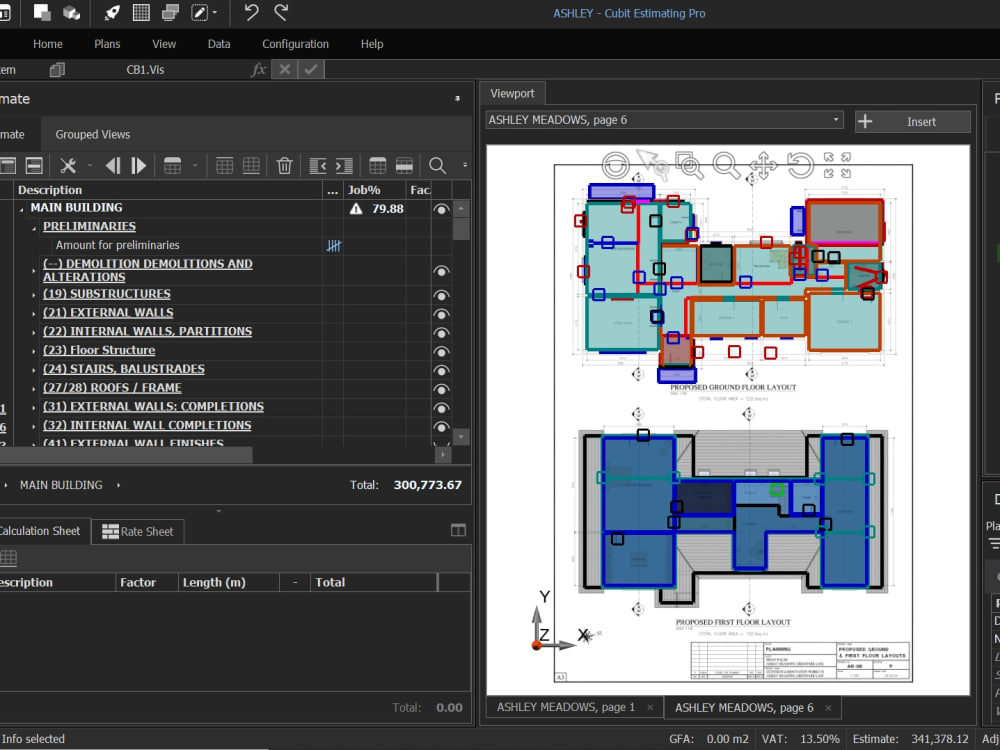Toggle visibility eye for (22) INTERNAL WALLS
This screenshot has height=750, width=1000.
[441, 333]
